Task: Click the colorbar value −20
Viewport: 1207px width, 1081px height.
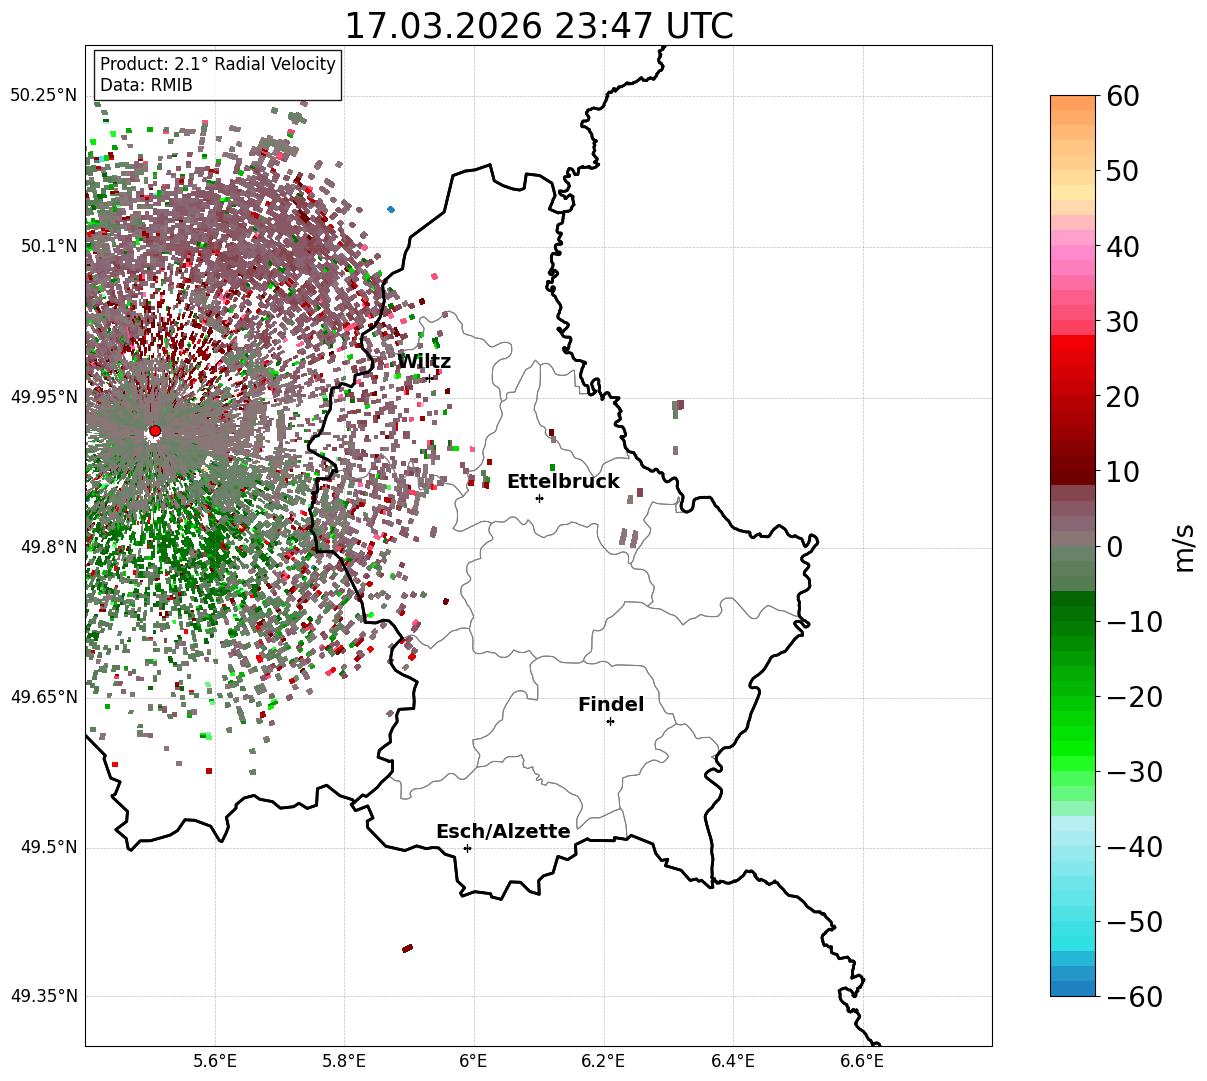Action: pos(1134,697)
